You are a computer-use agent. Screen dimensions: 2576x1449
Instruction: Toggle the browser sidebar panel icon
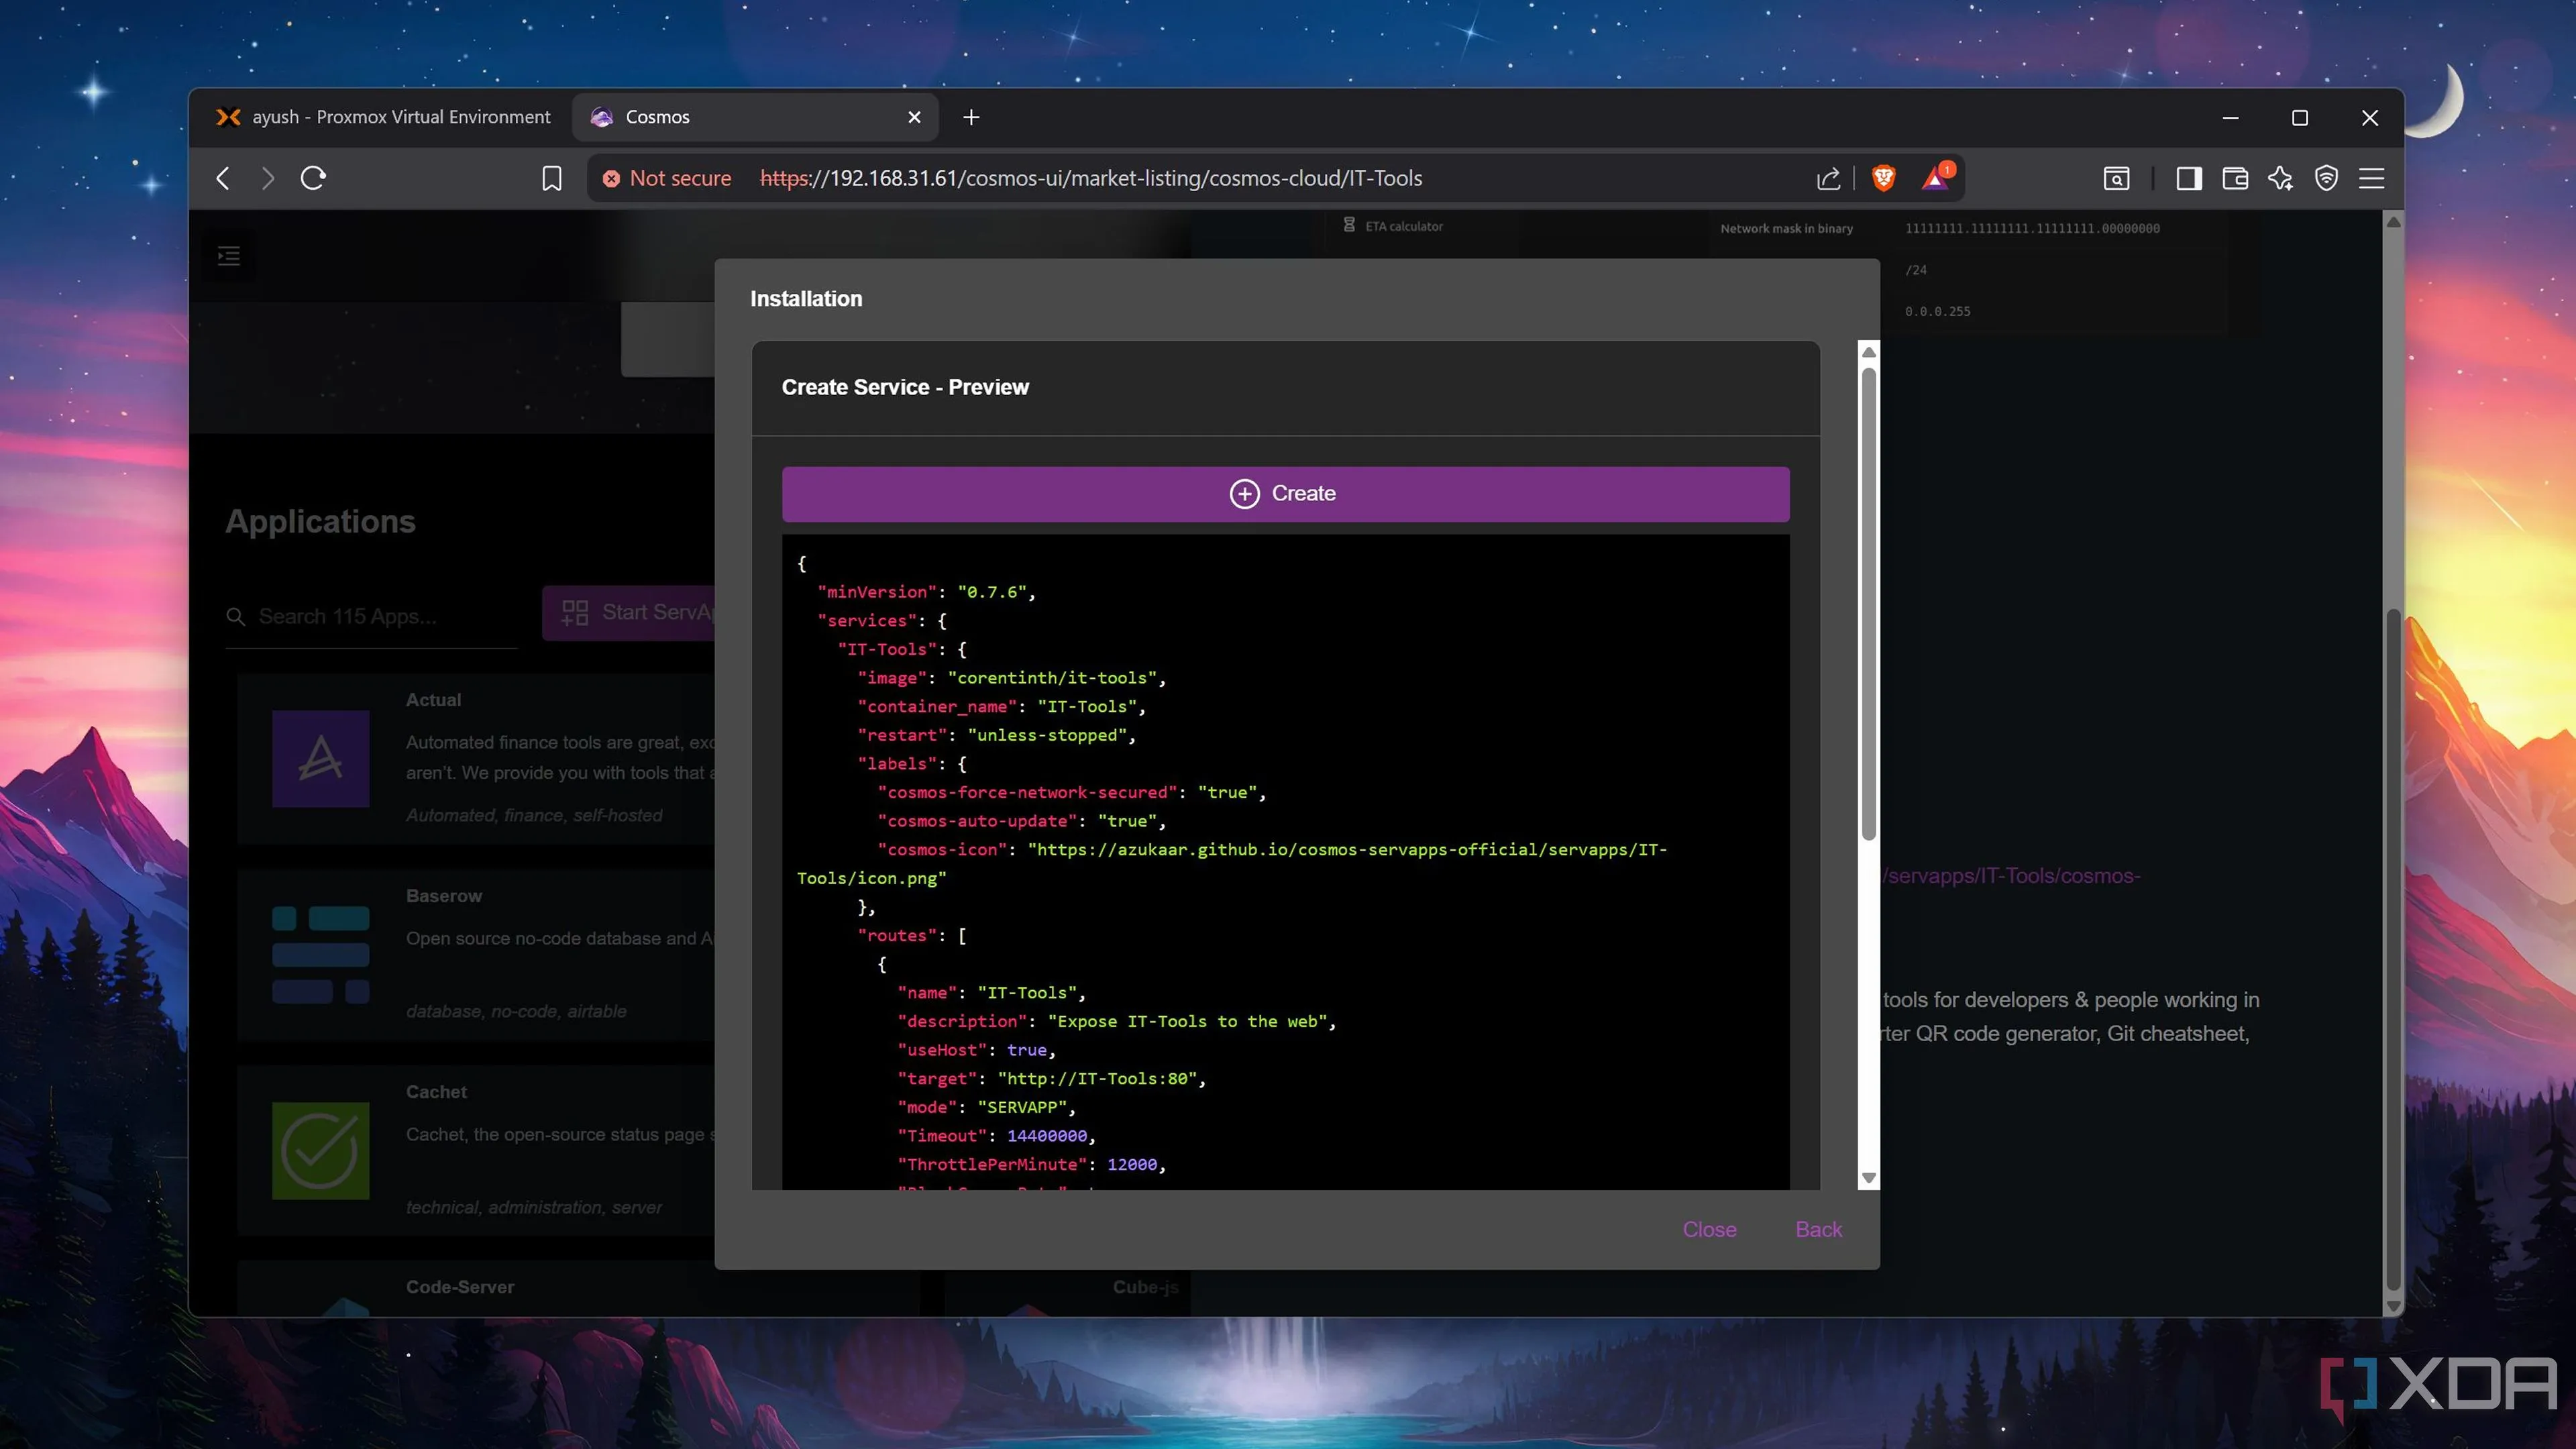[2188, 178]
